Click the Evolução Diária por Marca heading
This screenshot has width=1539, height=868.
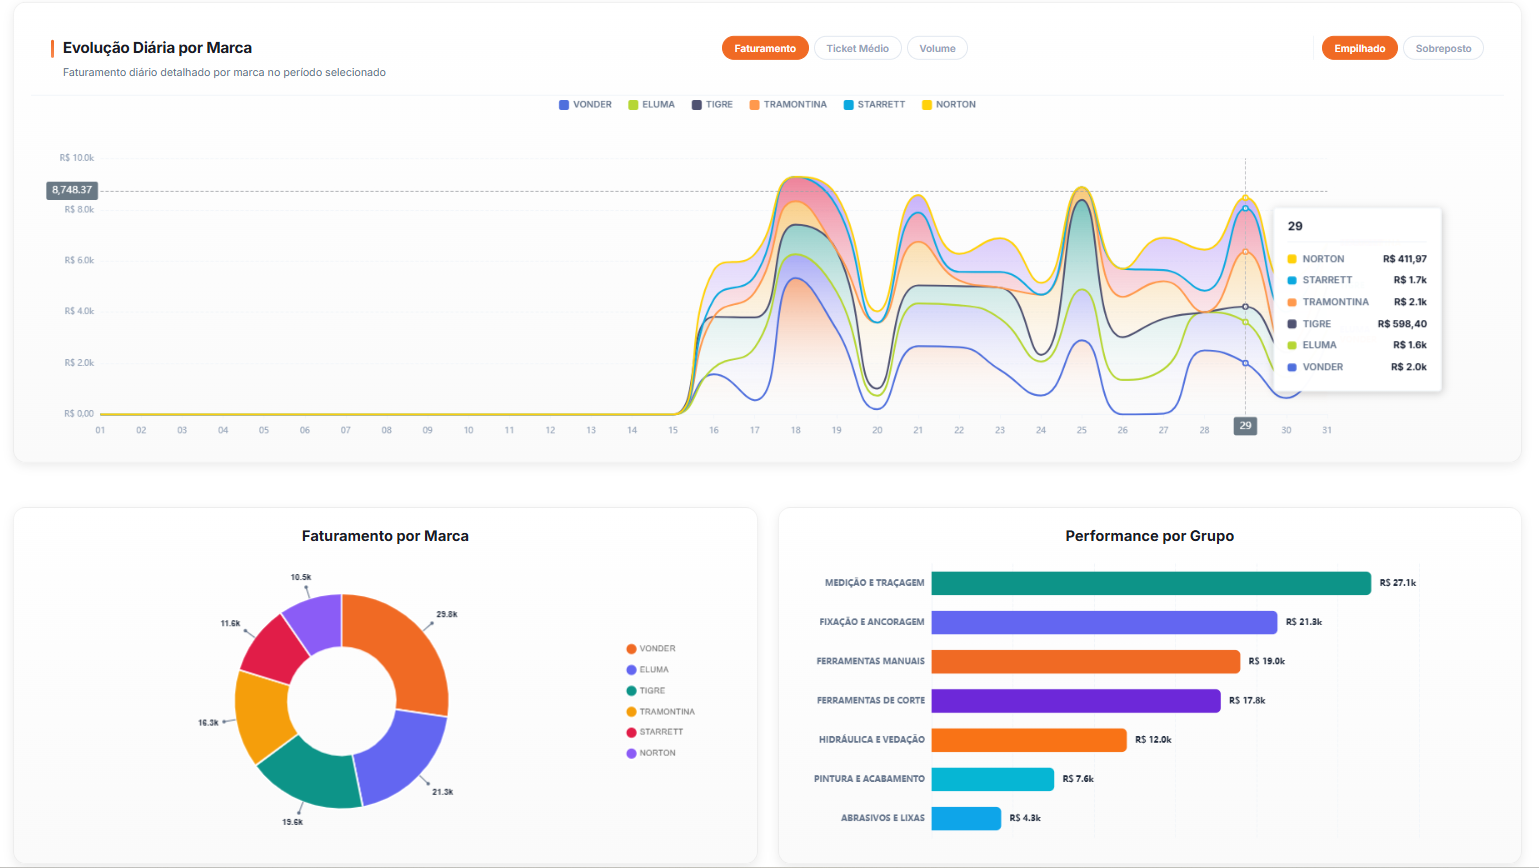[x=157, y=48]
